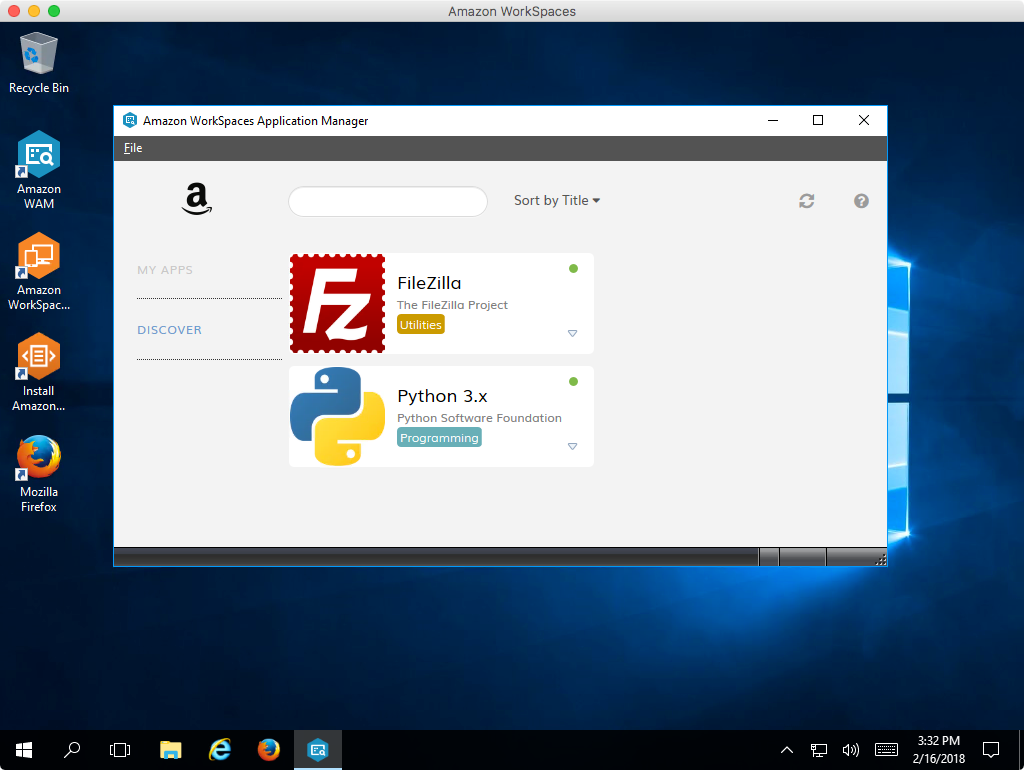Click inside the search field
The height and width of the screenshot is (770, 1024).
point(387,201)
